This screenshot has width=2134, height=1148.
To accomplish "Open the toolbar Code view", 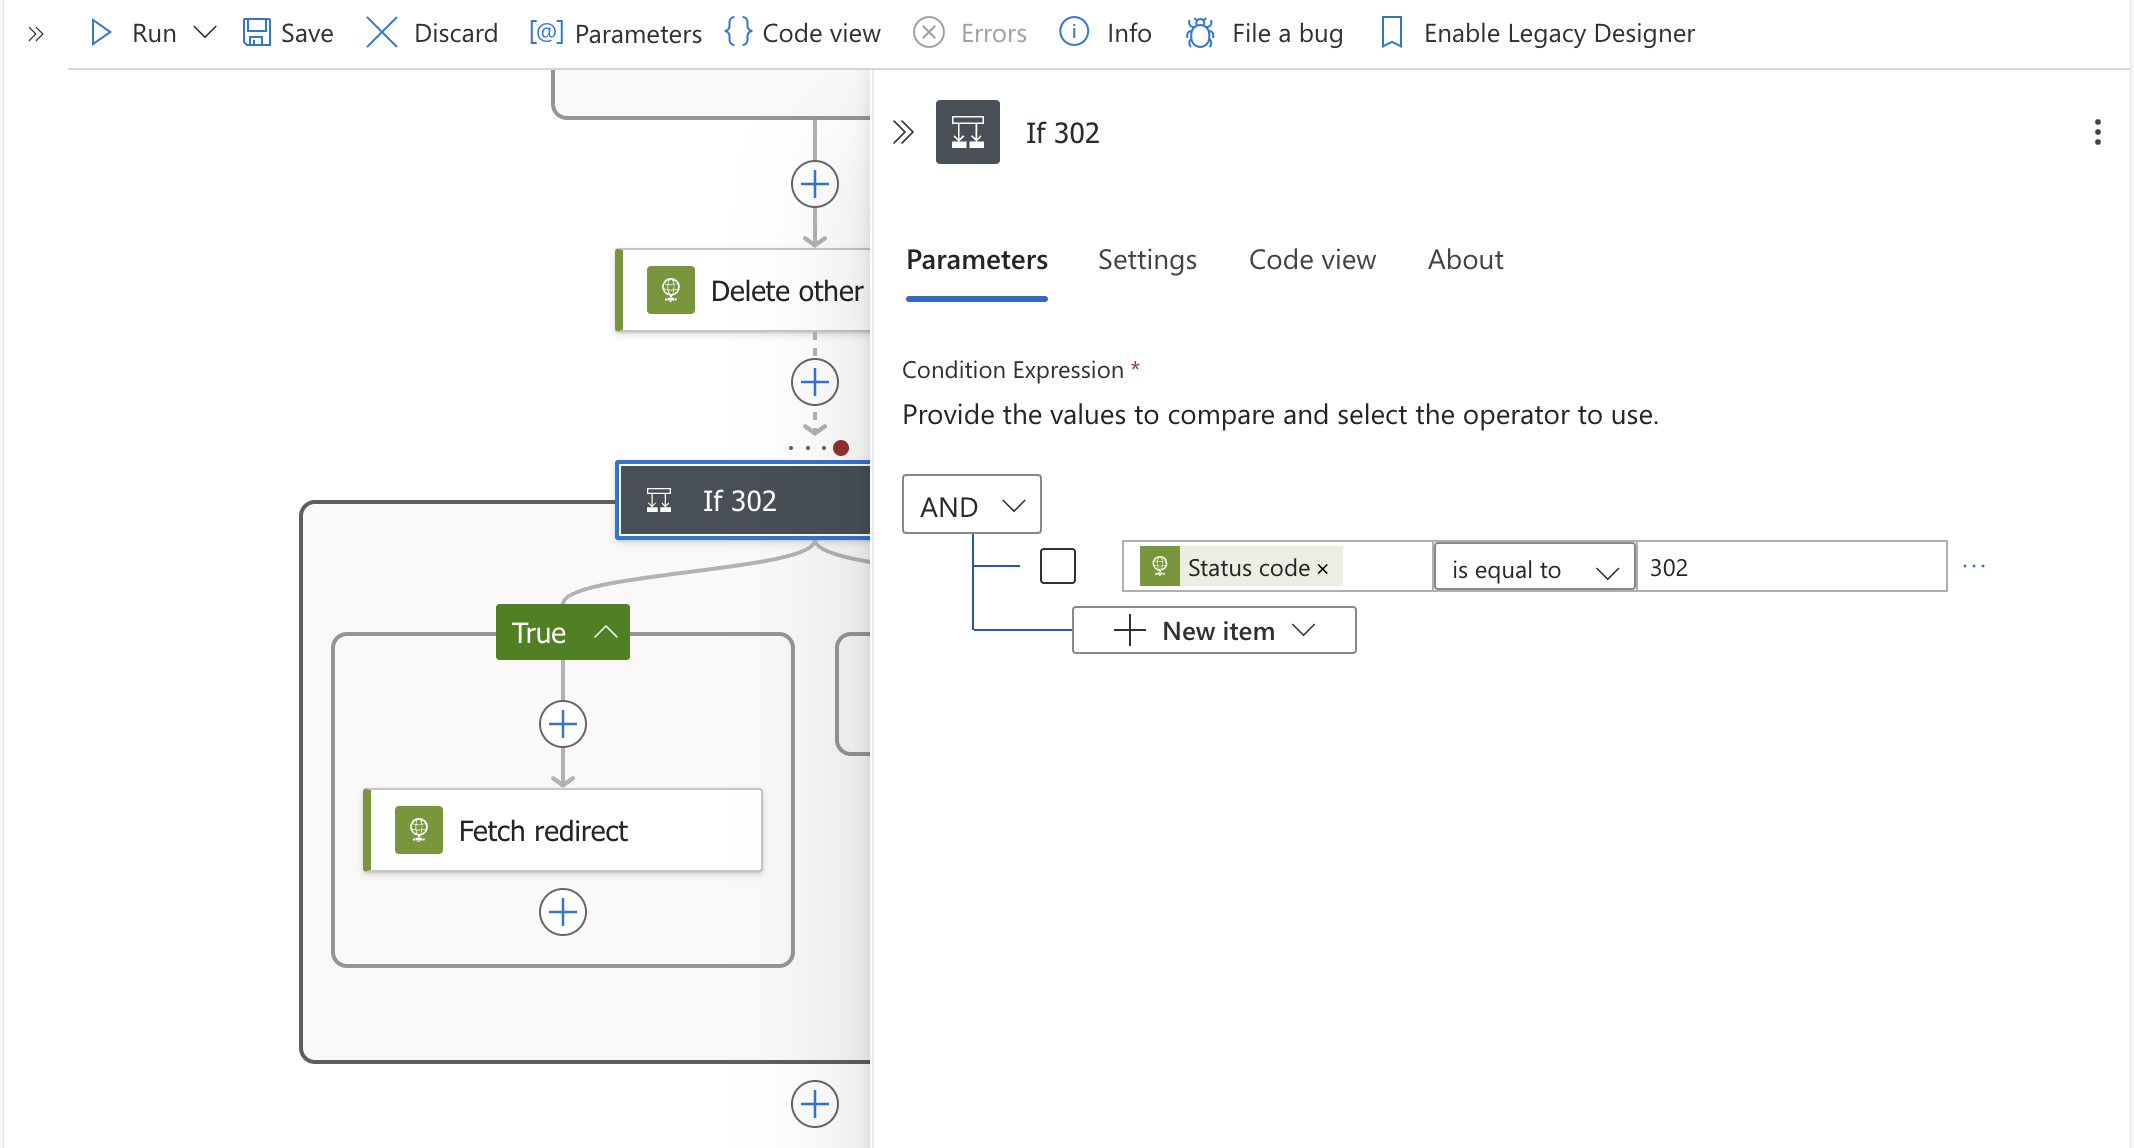I will click(803, 33).
